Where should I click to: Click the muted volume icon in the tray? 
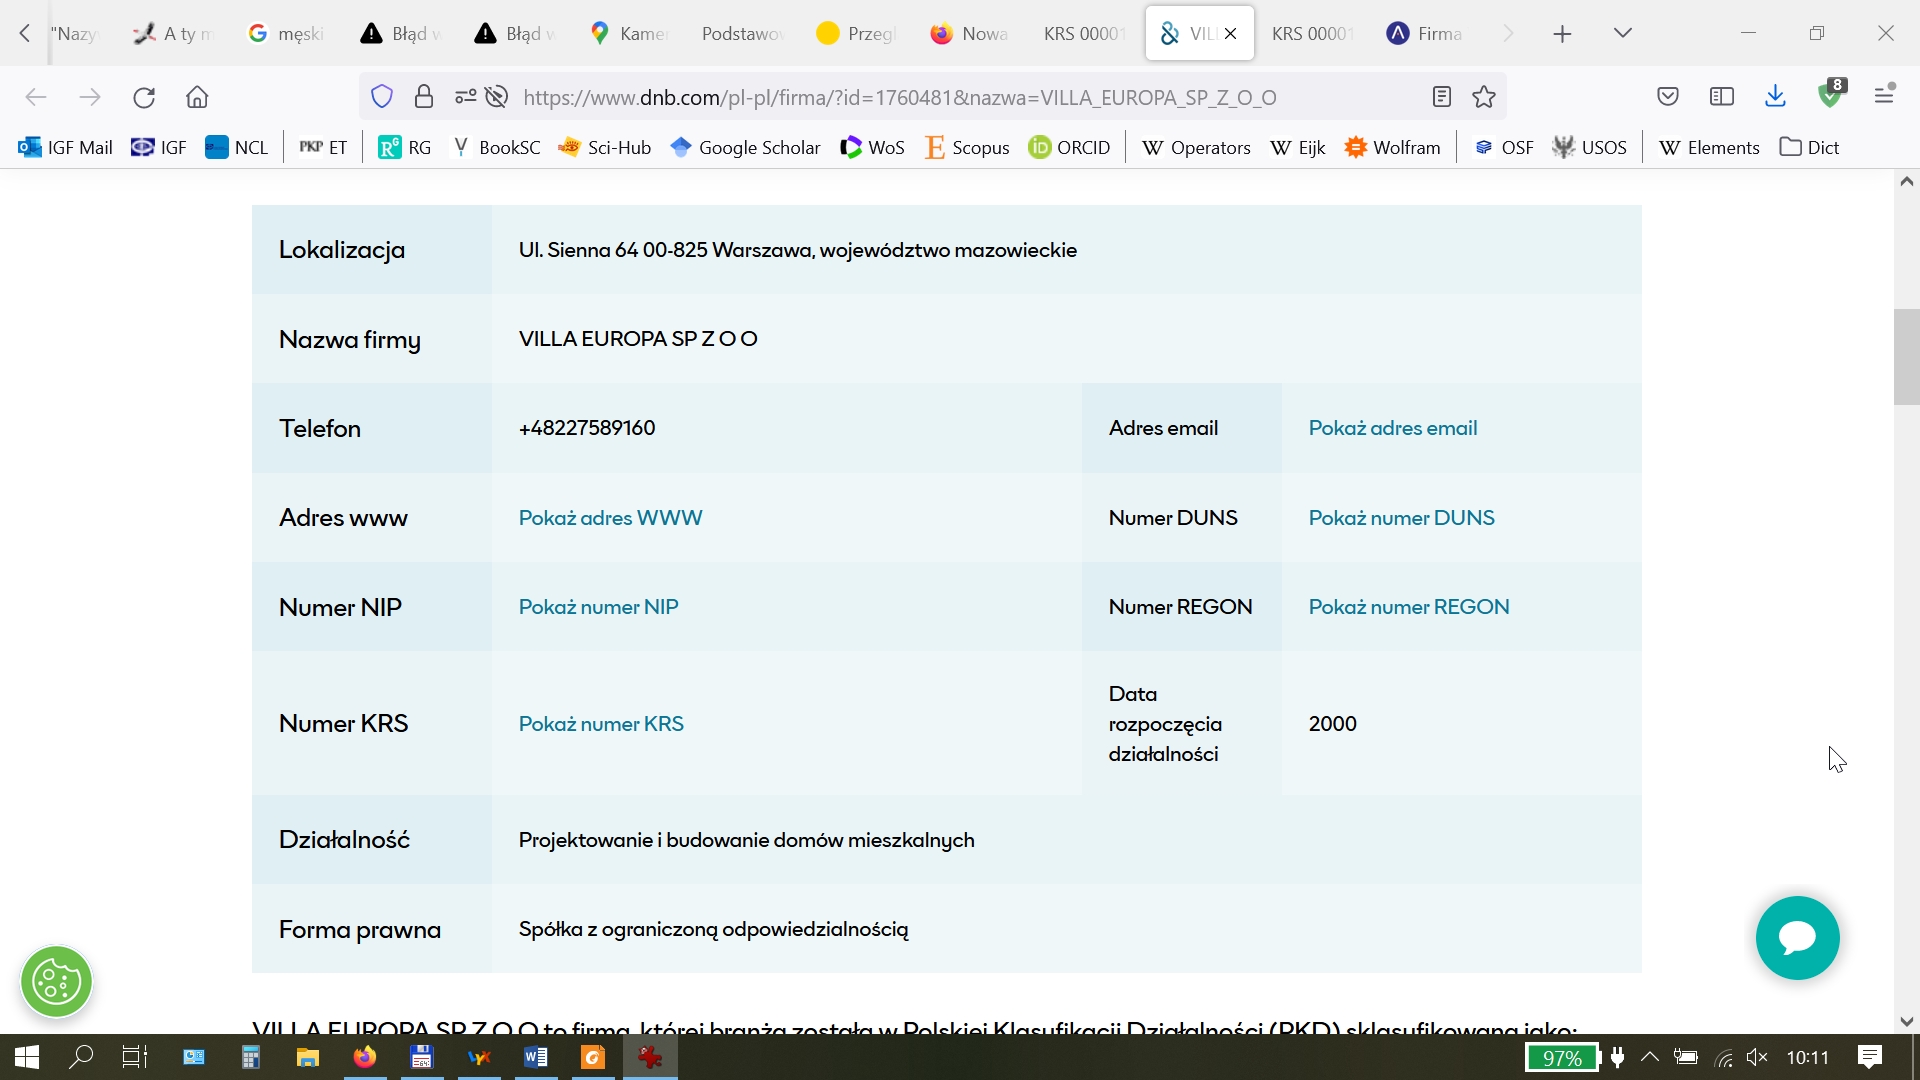pos(1757,1057)
